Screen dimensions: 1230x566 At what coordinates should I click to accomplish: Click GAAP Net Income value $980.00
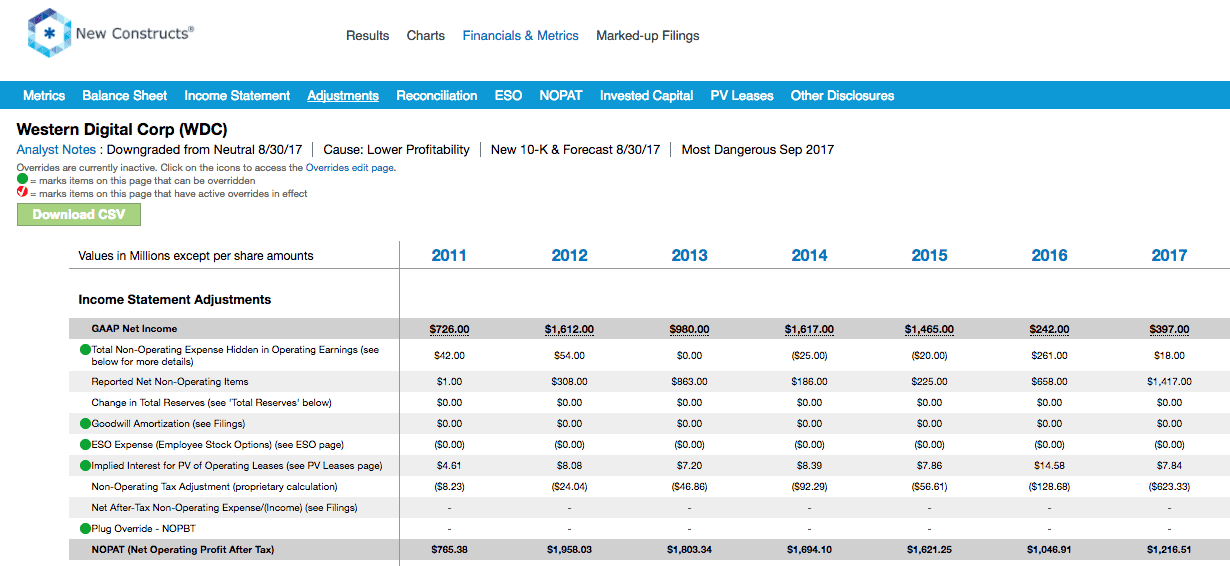(689, 329)
